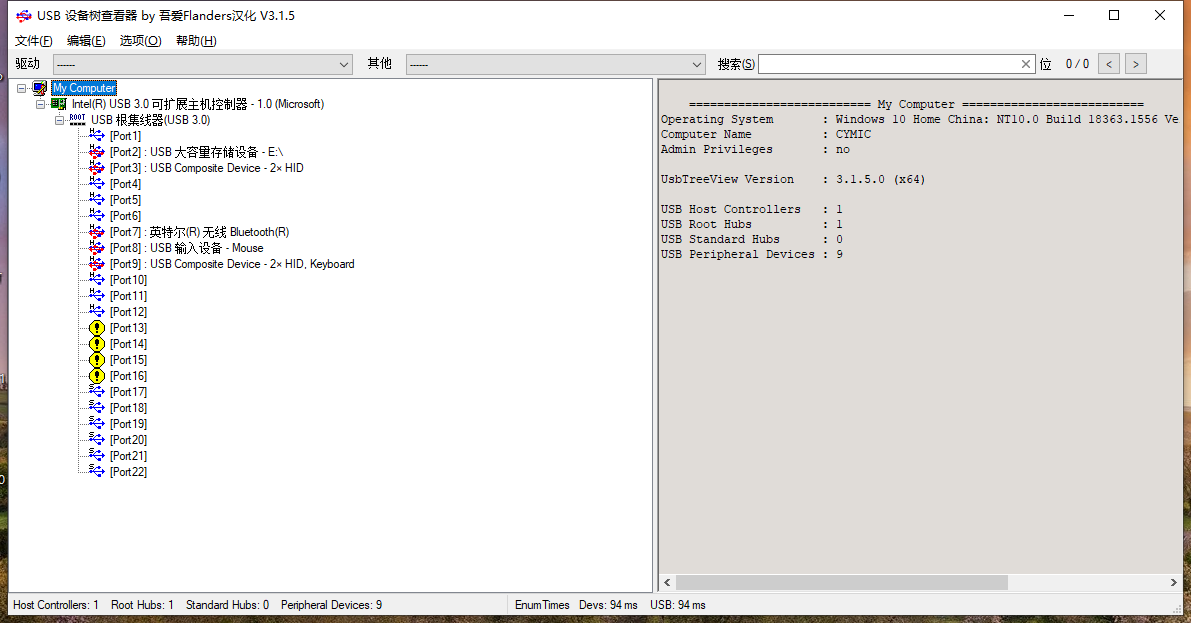Click the yellow warning icon at Port14
The image size is (1191, 623).
[x=96, y=344]
